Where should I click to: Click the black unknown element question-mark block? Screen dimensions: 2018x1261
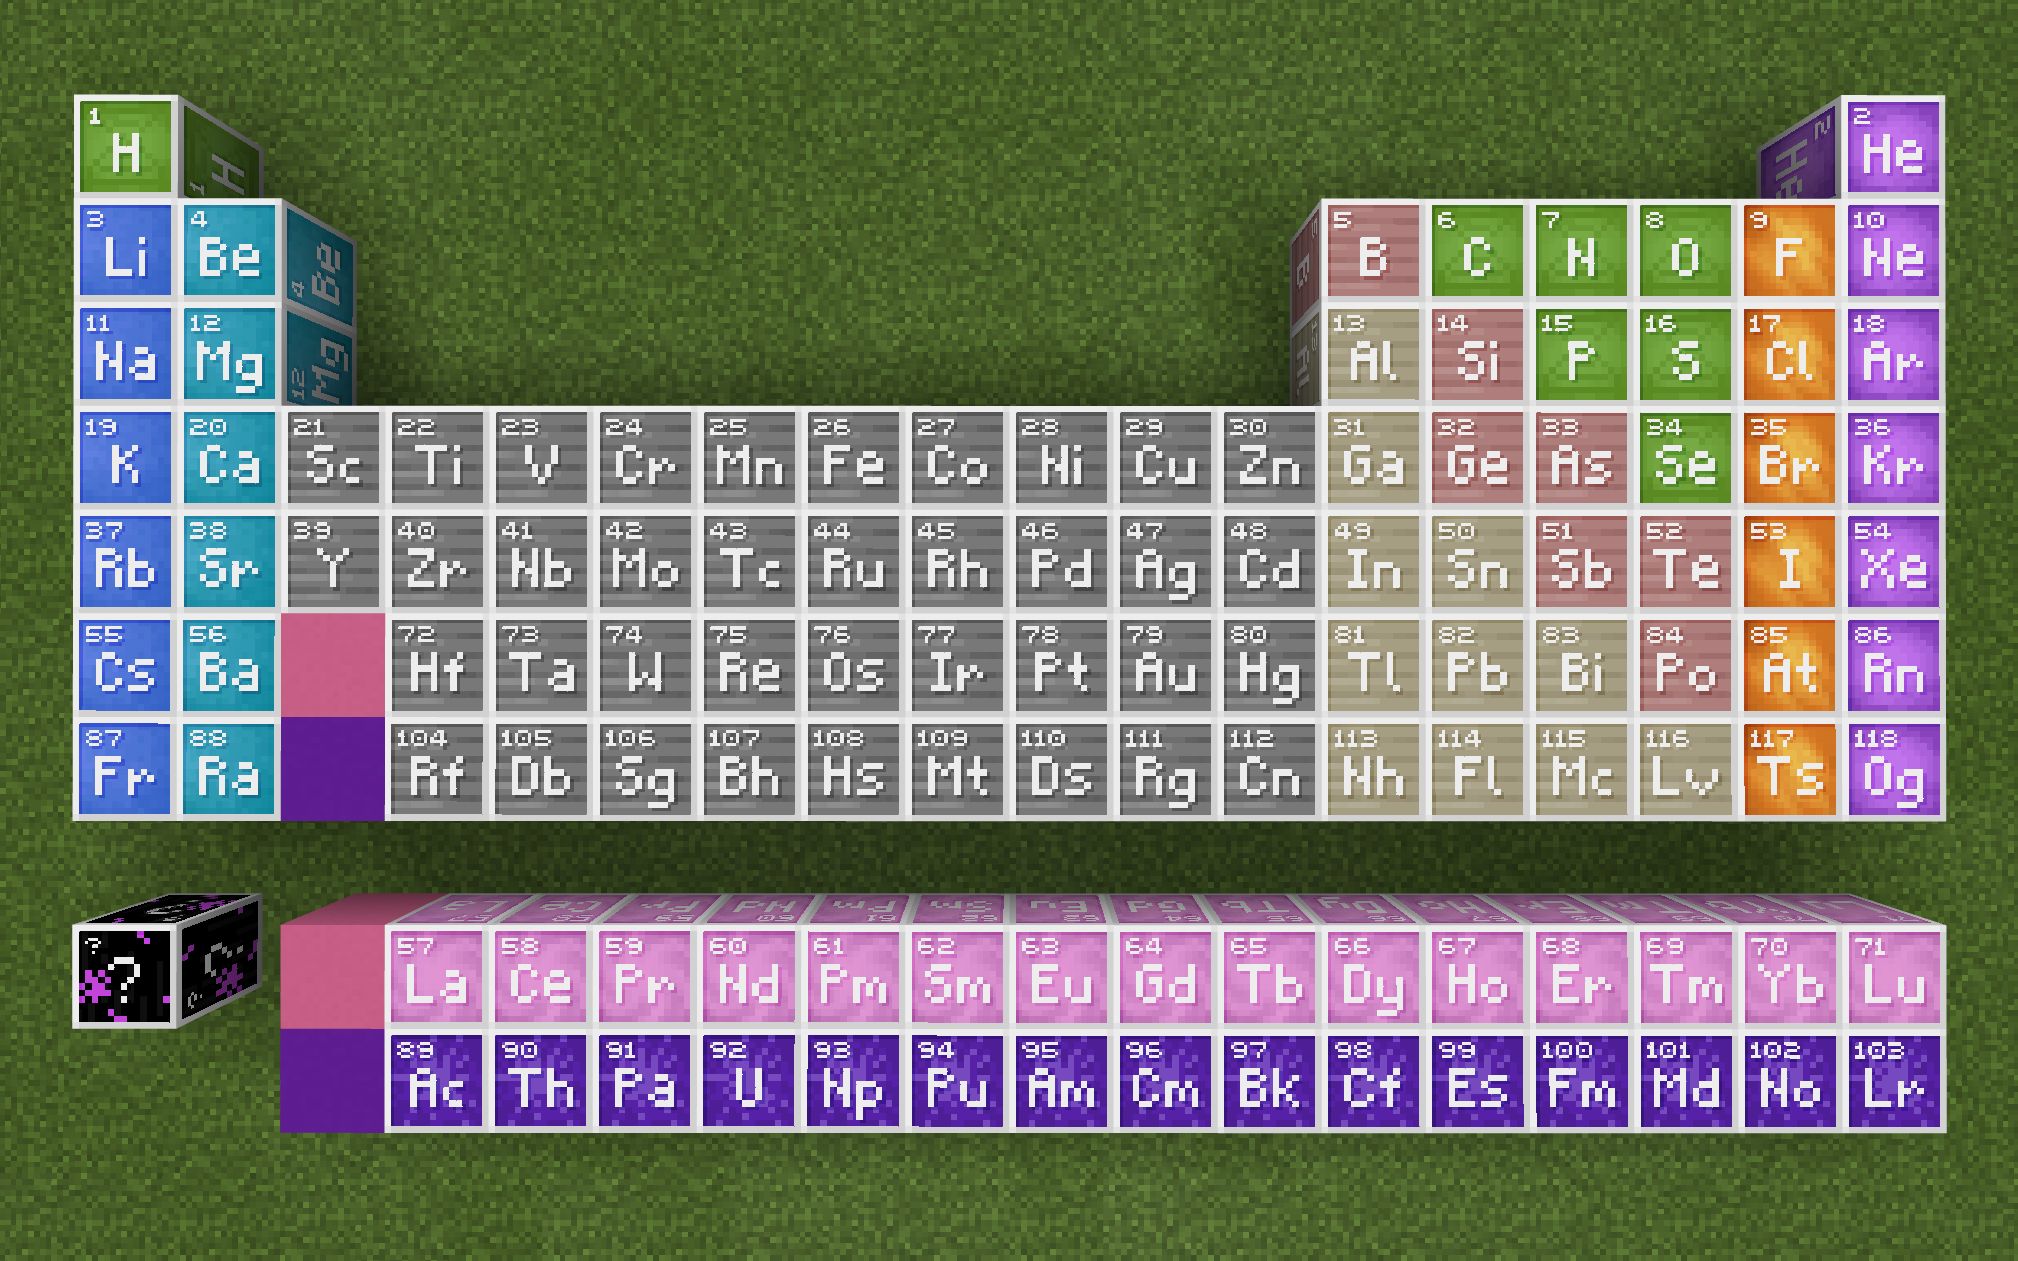125,977
